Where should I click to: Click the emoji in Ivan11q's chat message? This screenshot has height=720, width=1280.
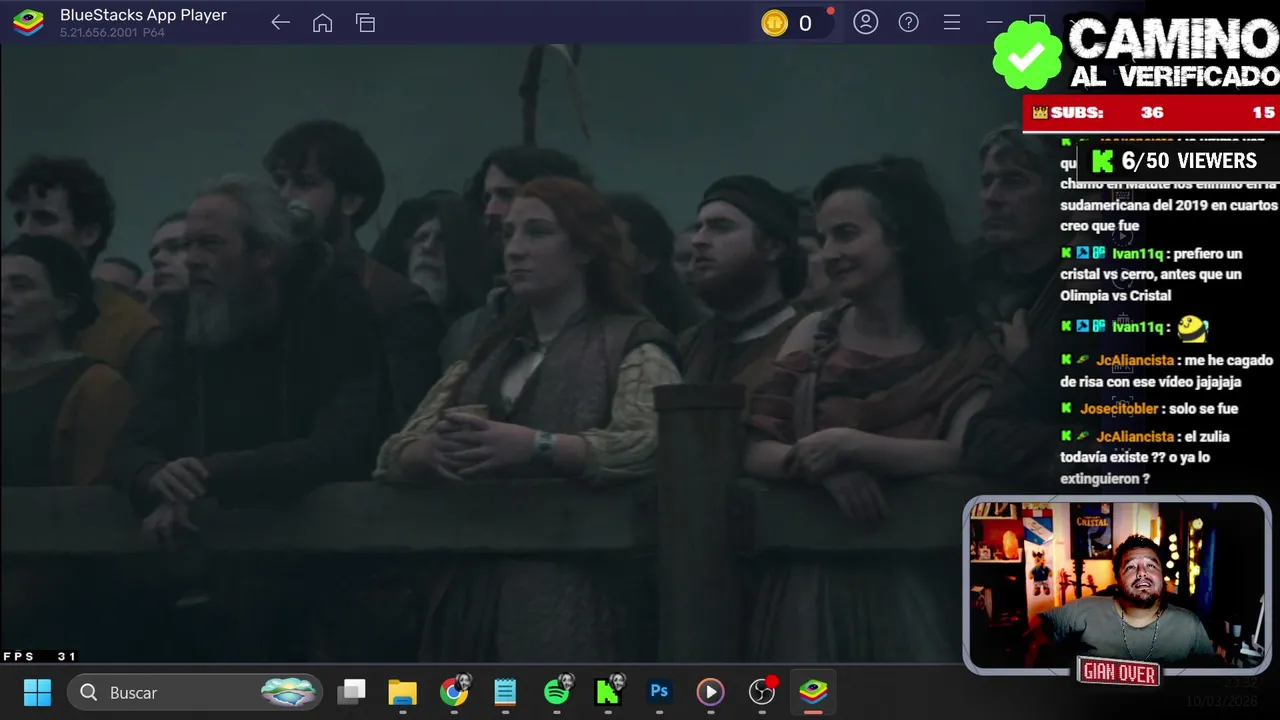click(x=1193, y=327)
